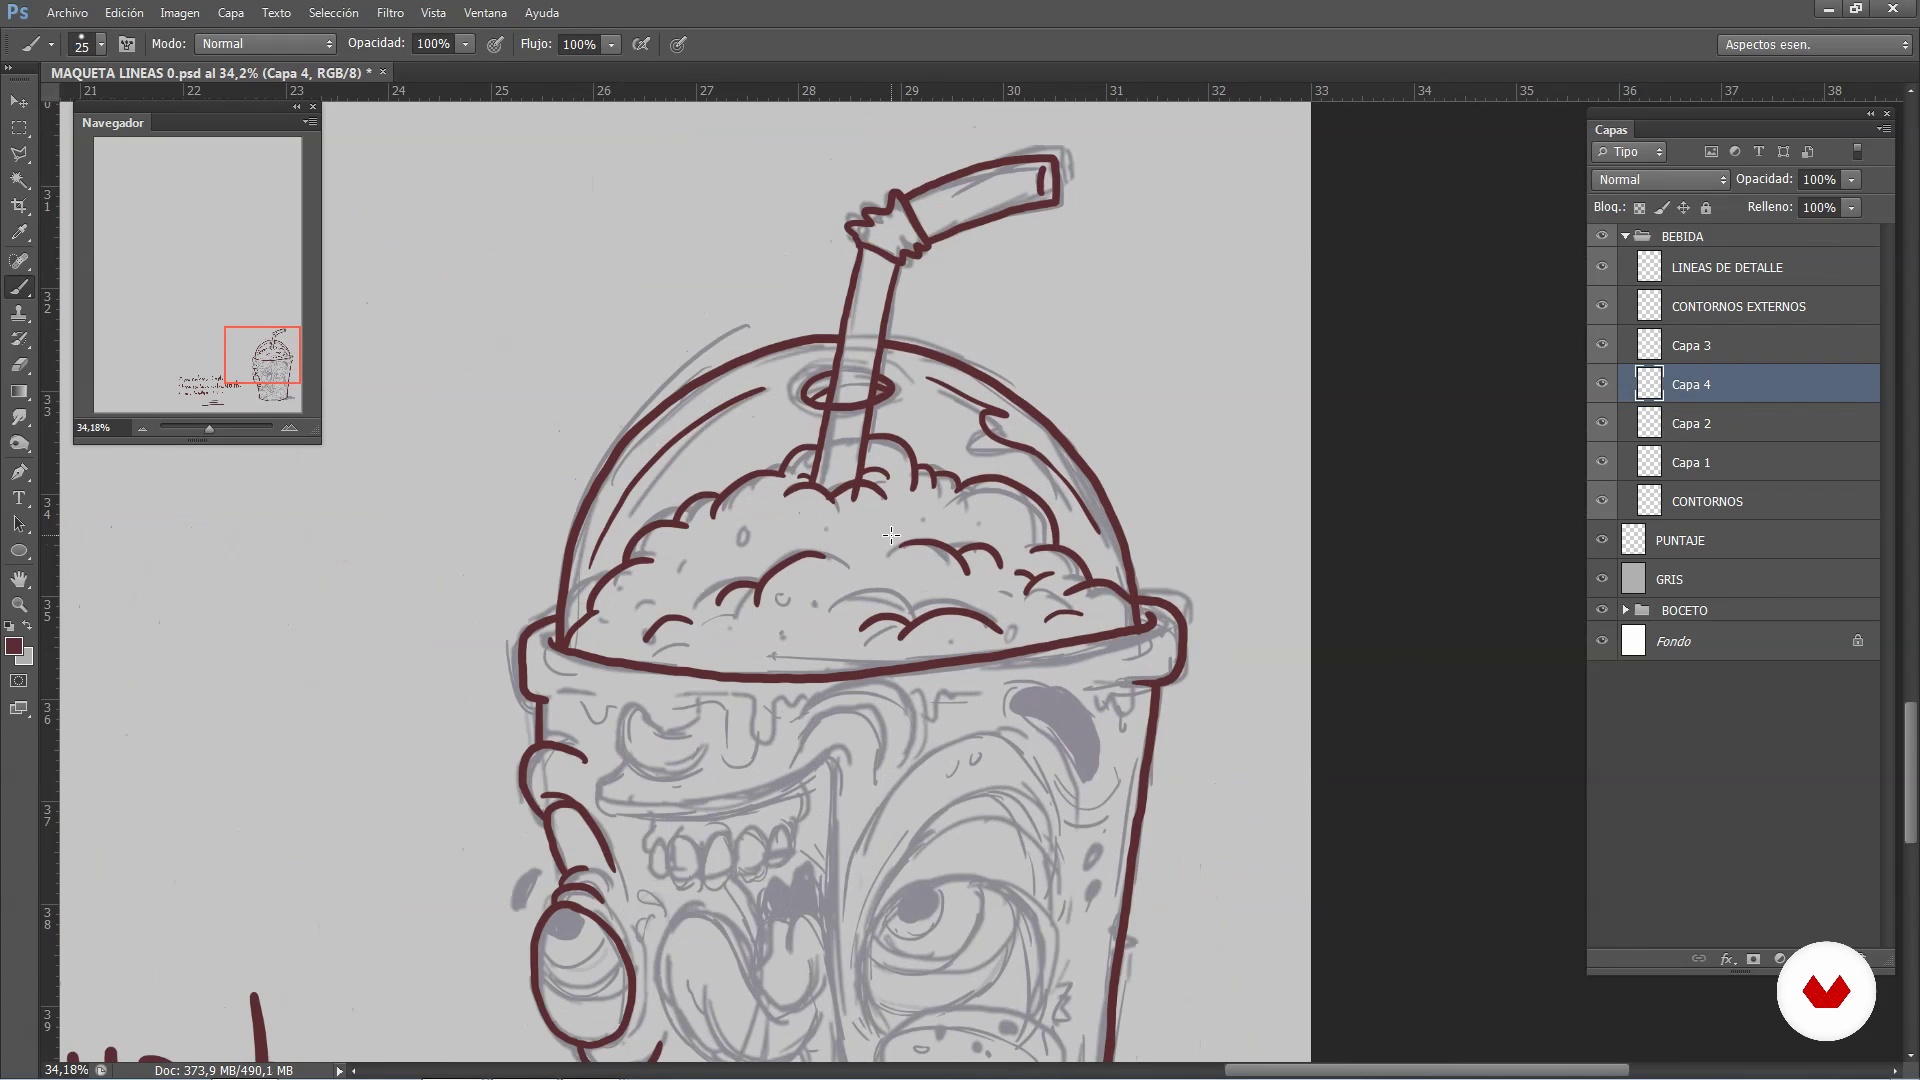Open the brush Modo dropdown
This screenshot has width=1920, height=1080.
click(x=265, y=44)
